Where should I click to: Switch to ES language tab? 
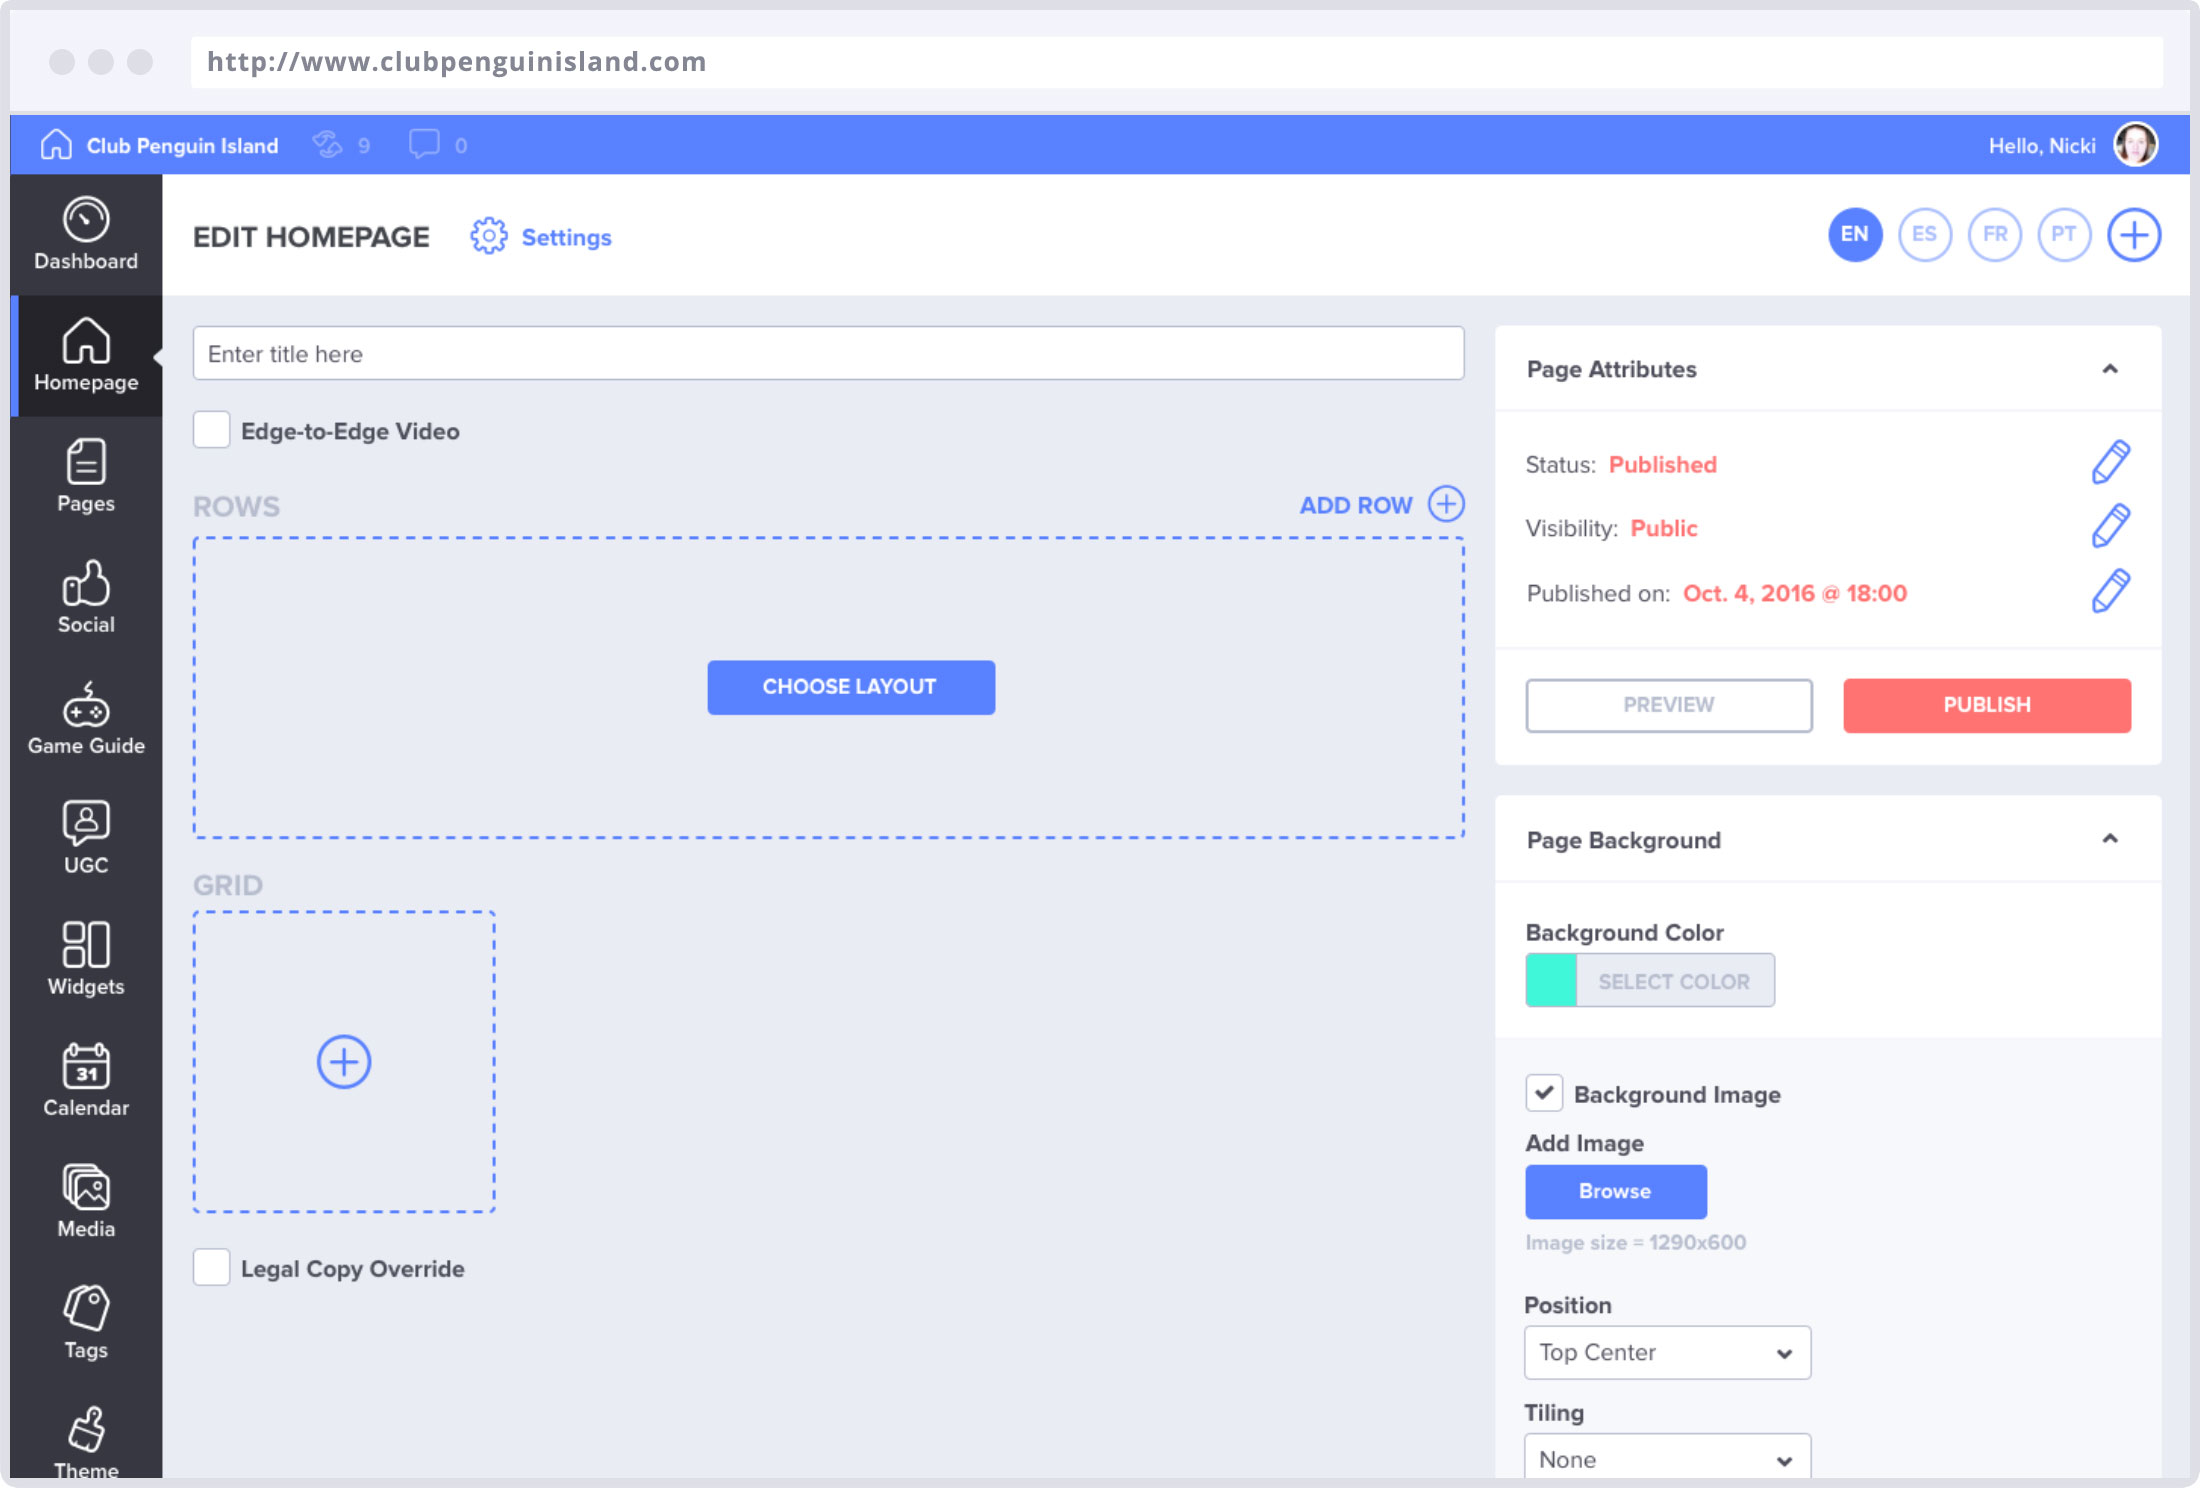pyautogui.click(x=1925, y=235)
